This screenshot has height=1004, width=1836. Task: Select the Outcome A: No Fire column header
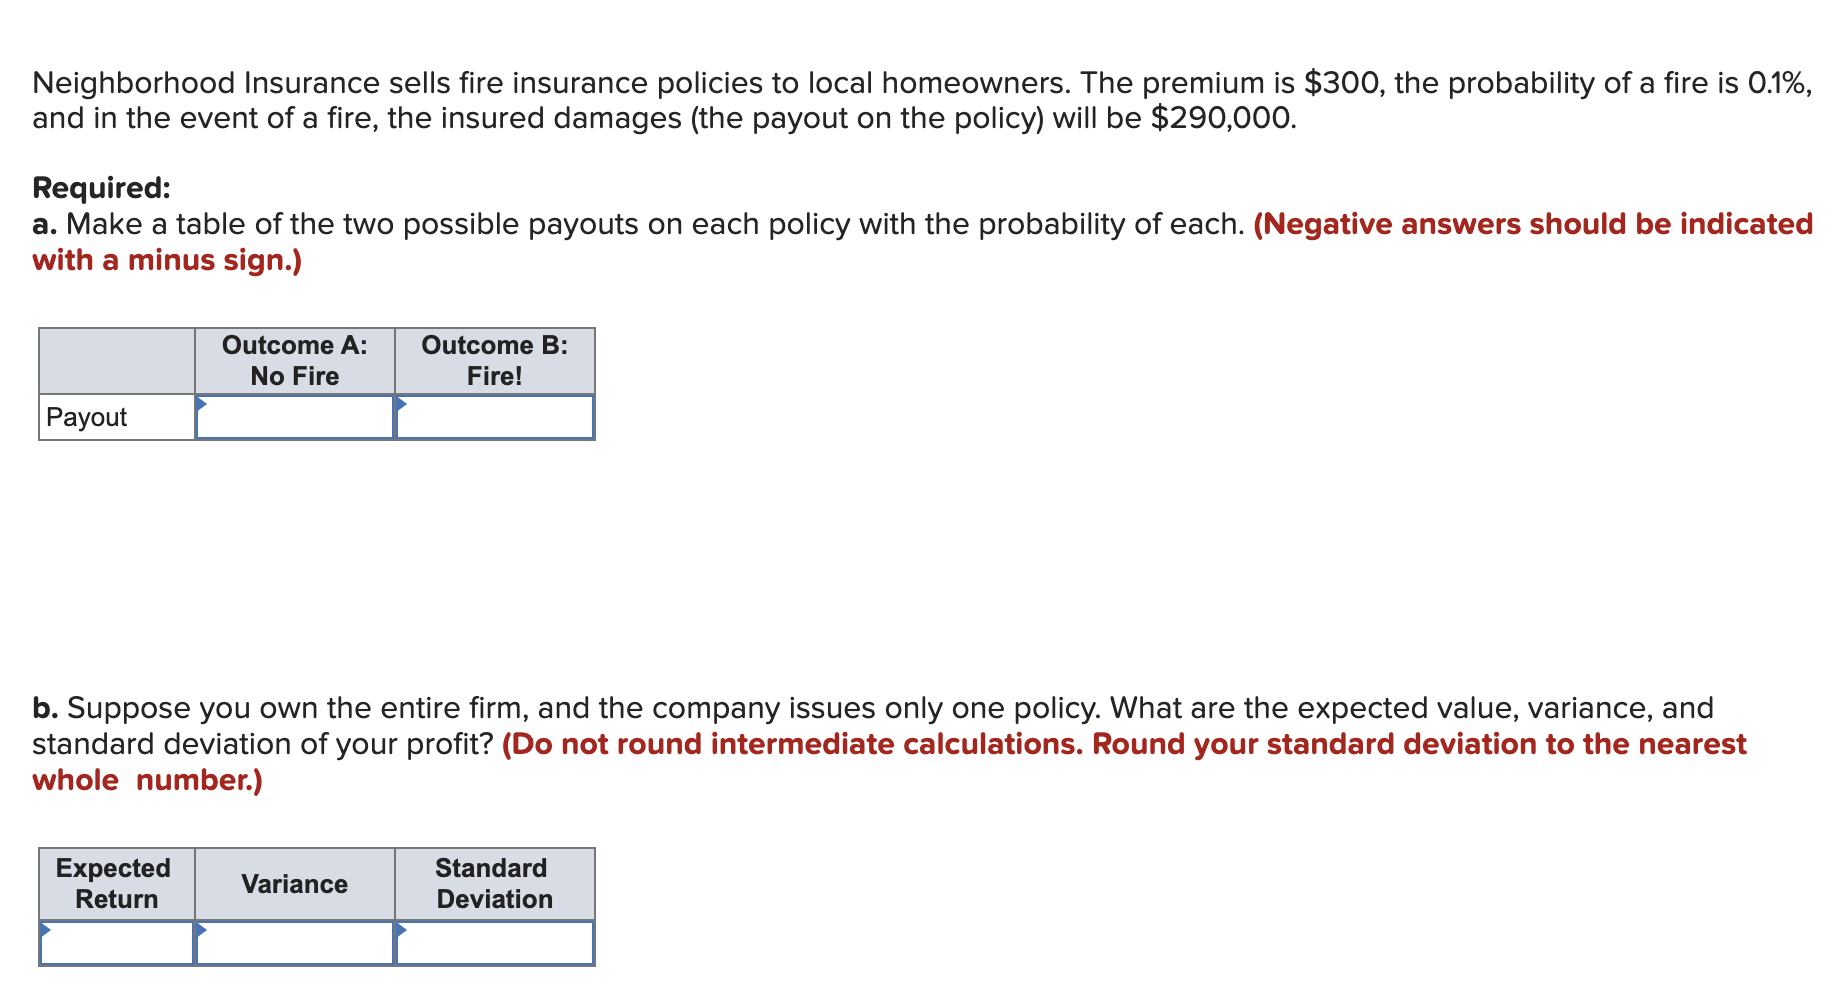click(x=293, y=360)
